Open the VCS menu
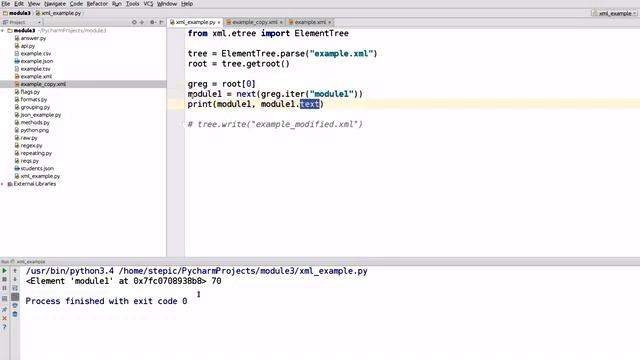 coord(148,4)
